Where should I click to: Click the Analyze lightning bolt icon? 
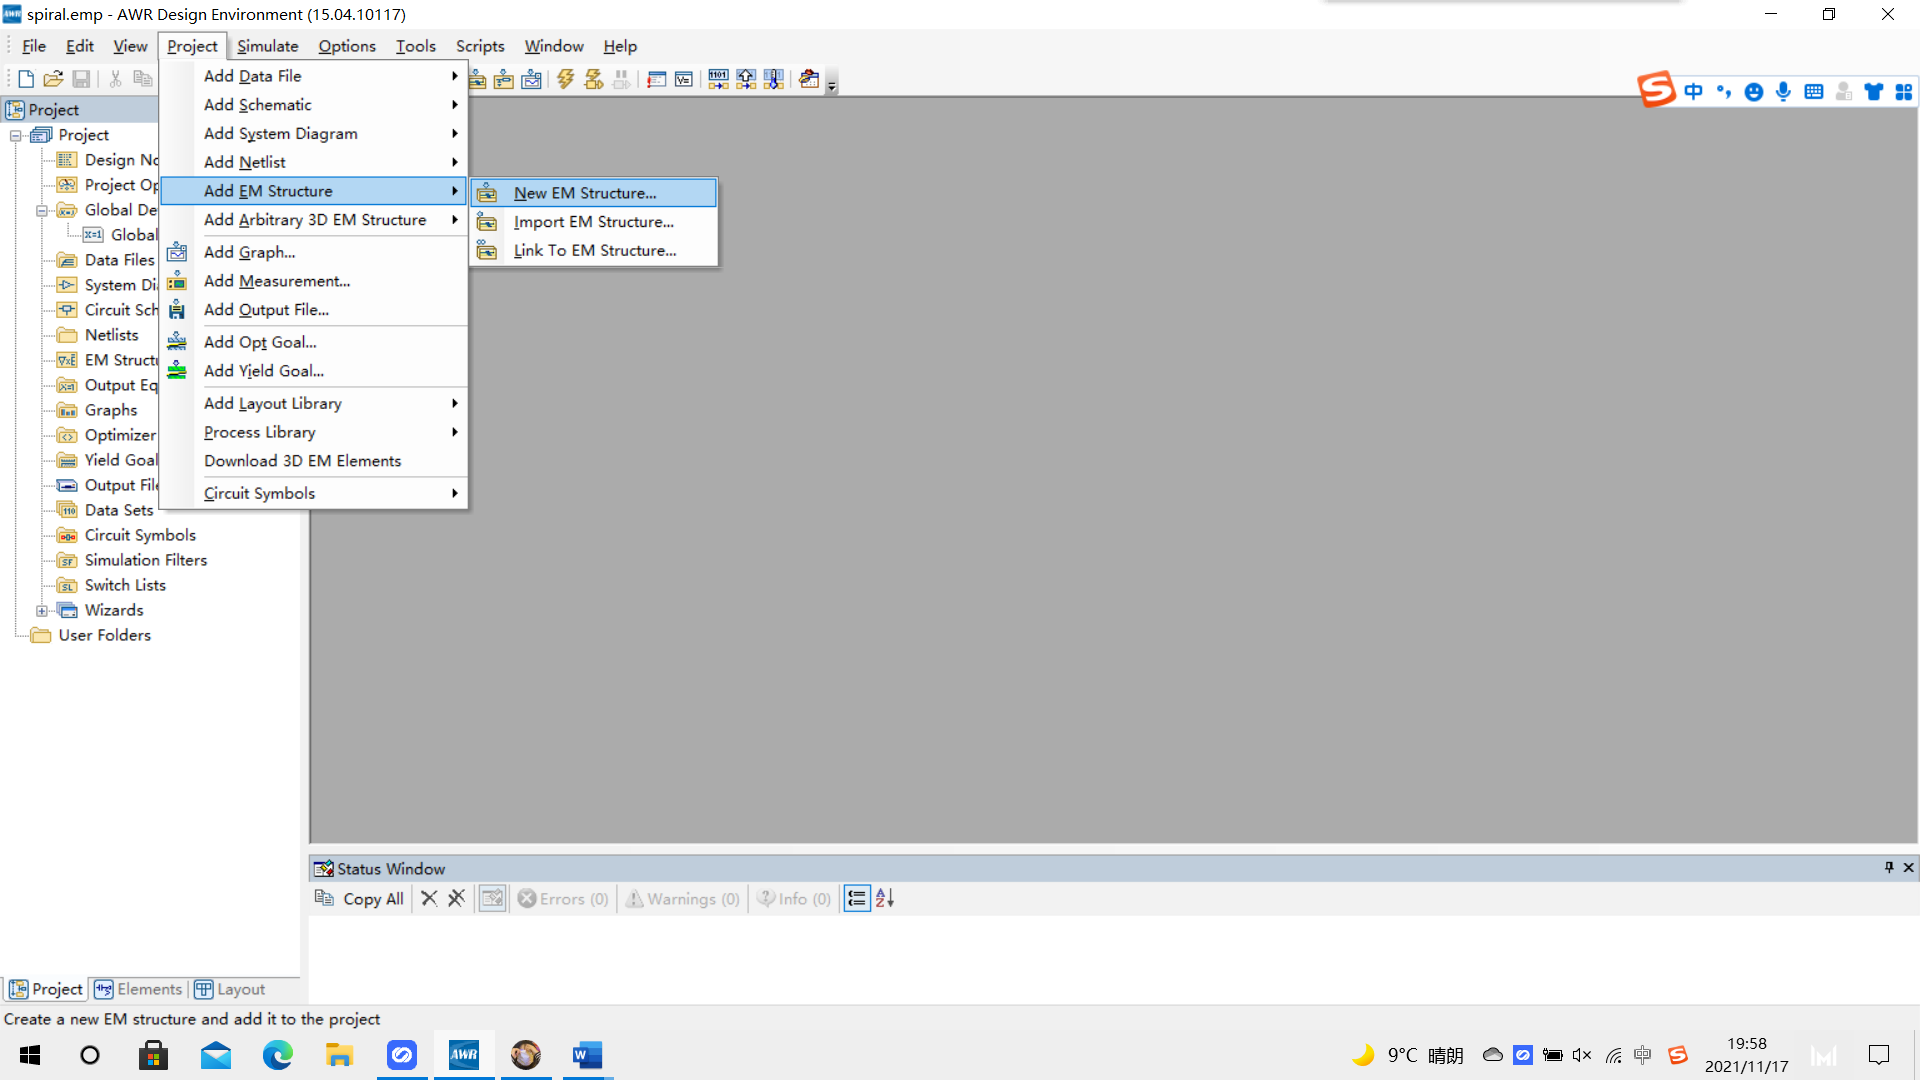pyautogui.click(x=566, y=79)
